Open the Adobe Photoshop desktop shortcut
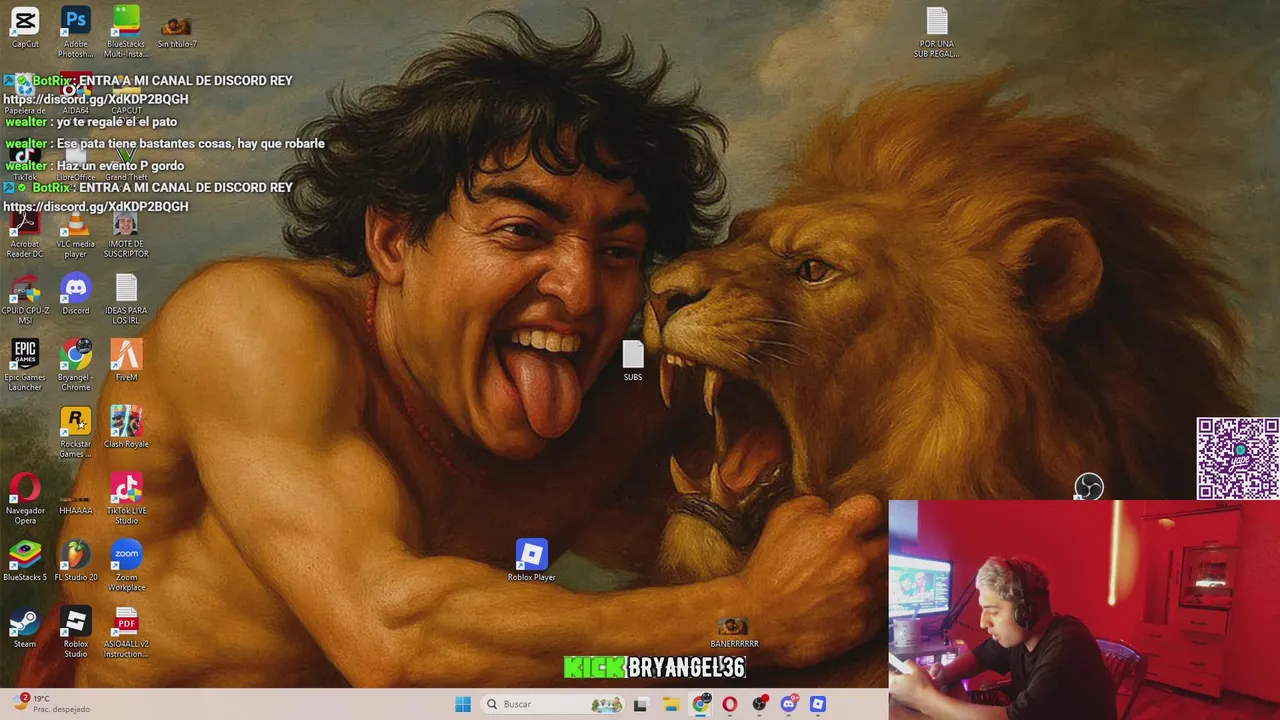Viewport: 1280px width, 720px height. click(75, 32)
